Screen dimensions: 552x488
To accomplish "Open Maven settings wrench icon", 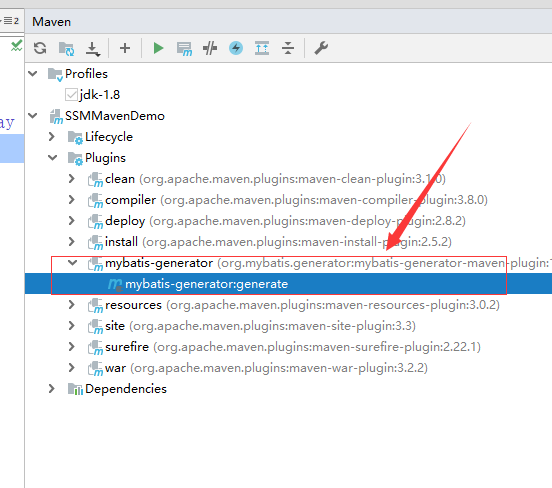I will point(321,48).
